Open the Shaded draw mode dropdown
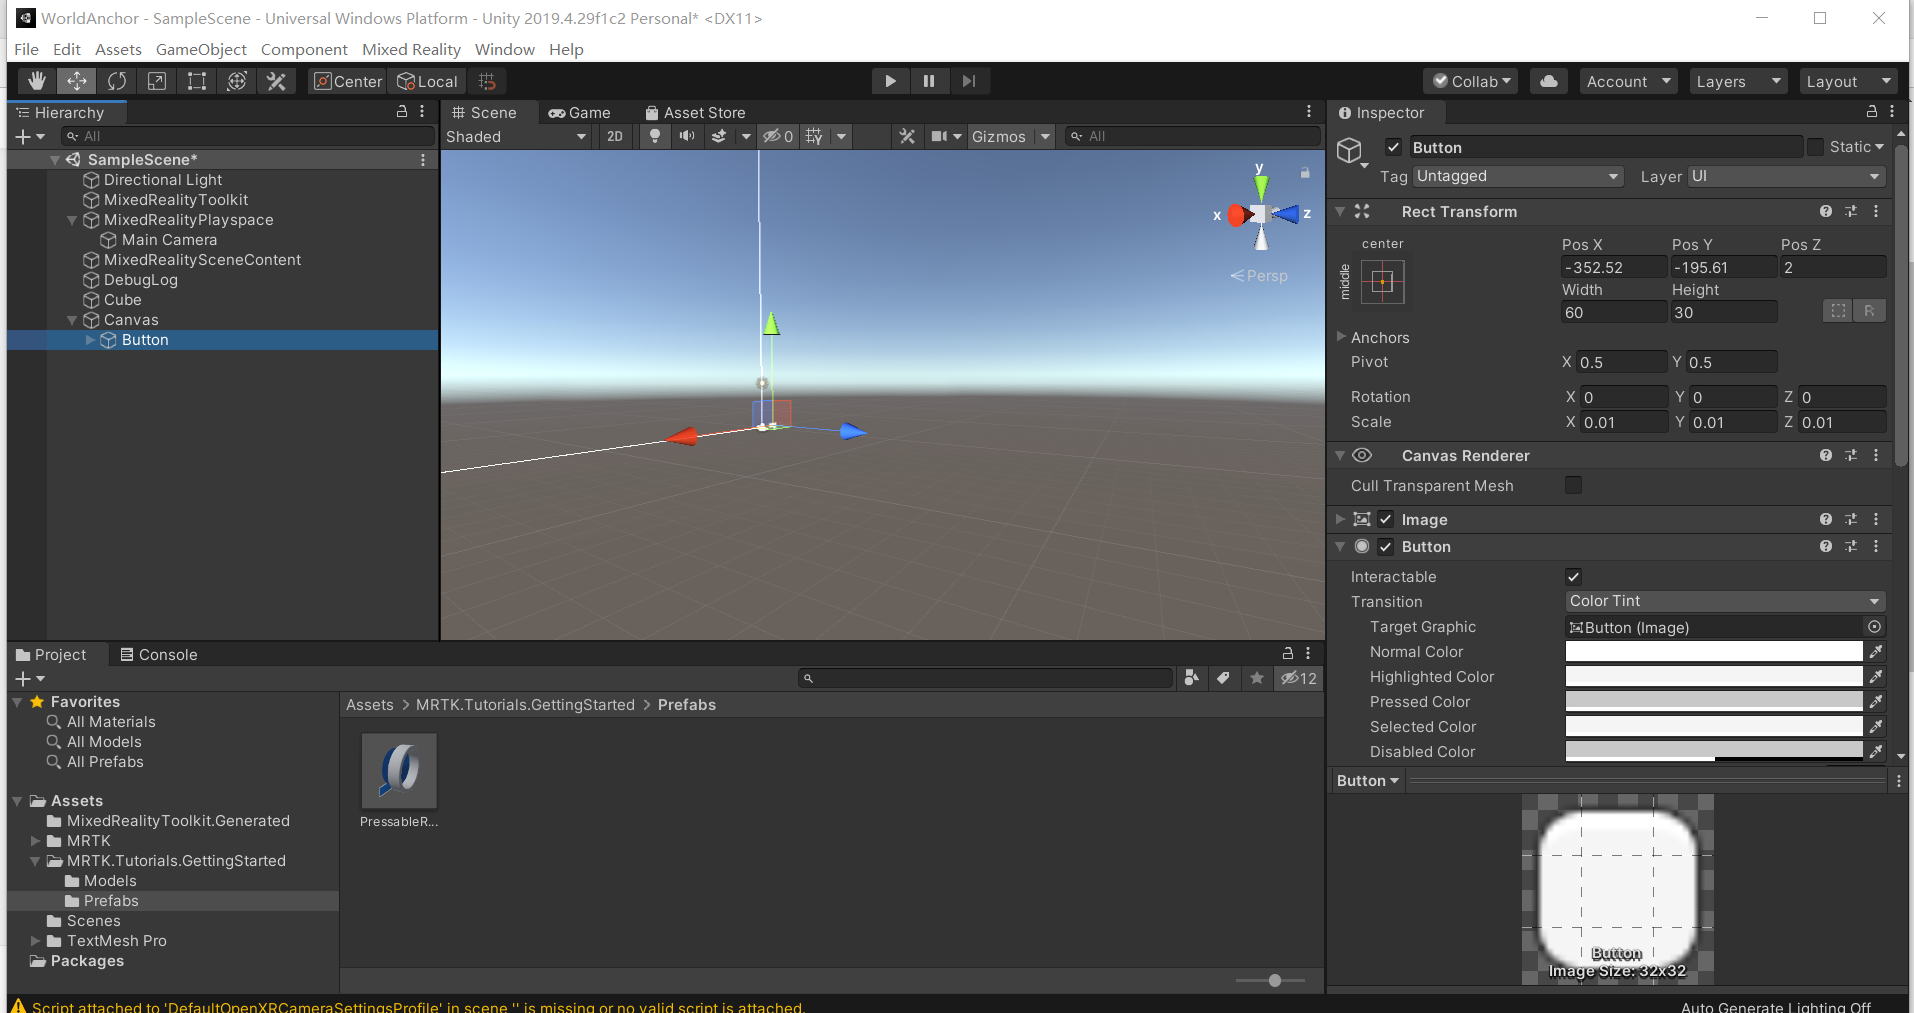 pyautogui.click(x=516, y=136)
